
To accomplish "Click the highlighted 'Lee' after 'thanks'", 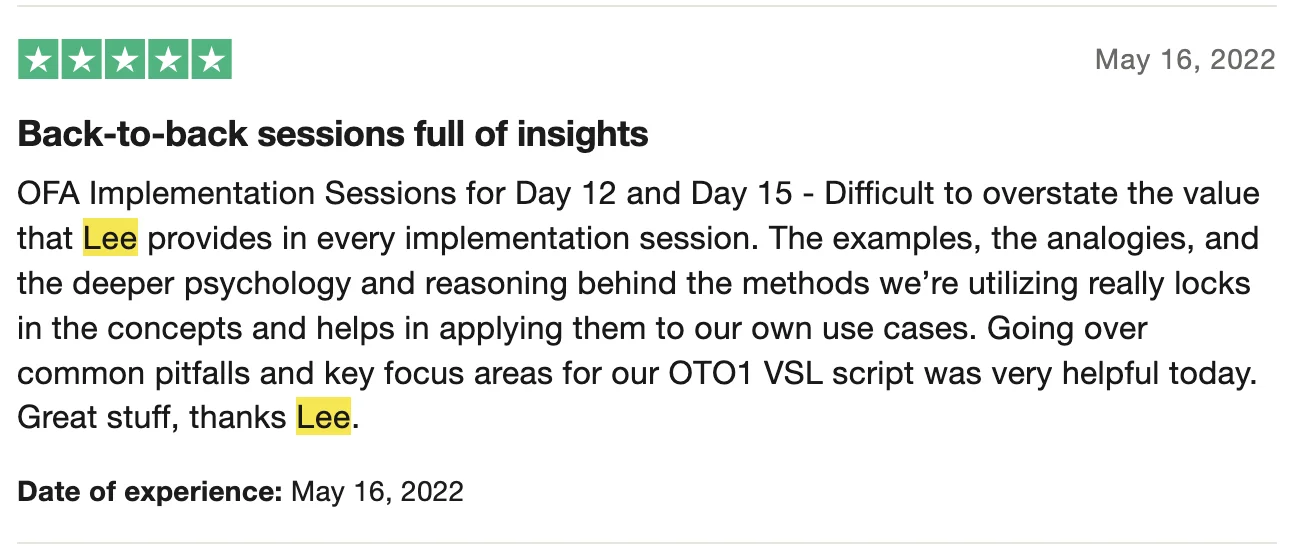I will (324, 417).
